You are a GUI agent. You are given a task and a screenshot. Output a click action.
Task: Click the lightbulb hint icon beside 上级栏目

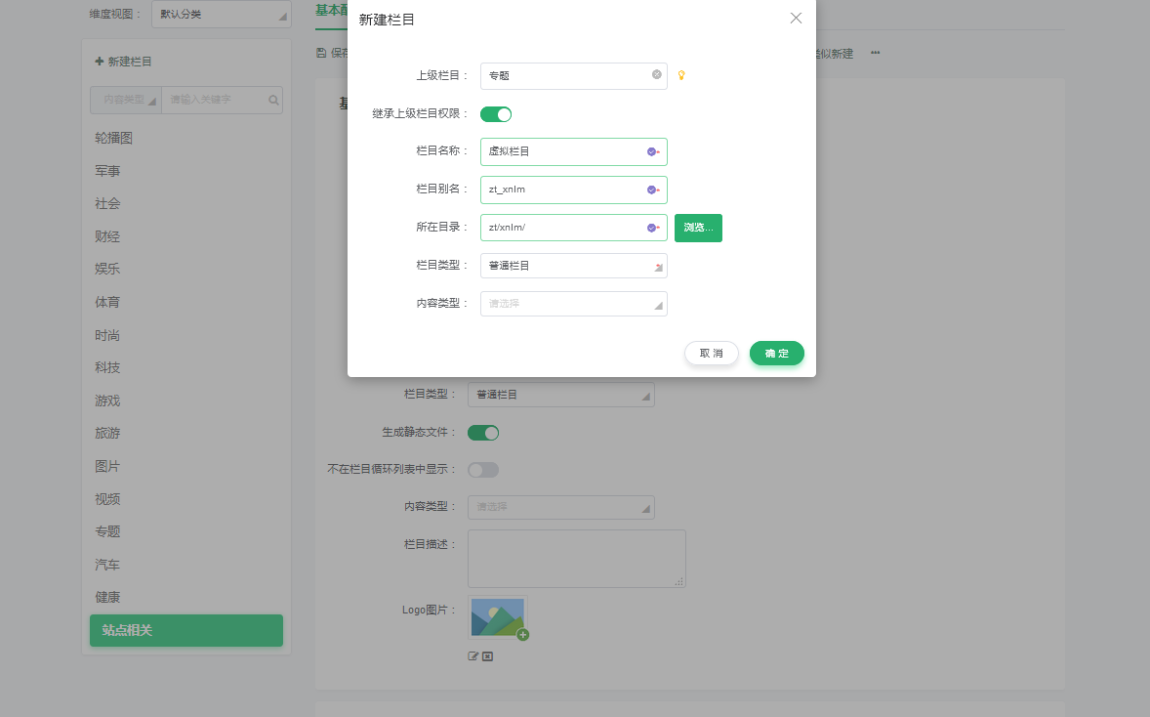pos(681,76)
